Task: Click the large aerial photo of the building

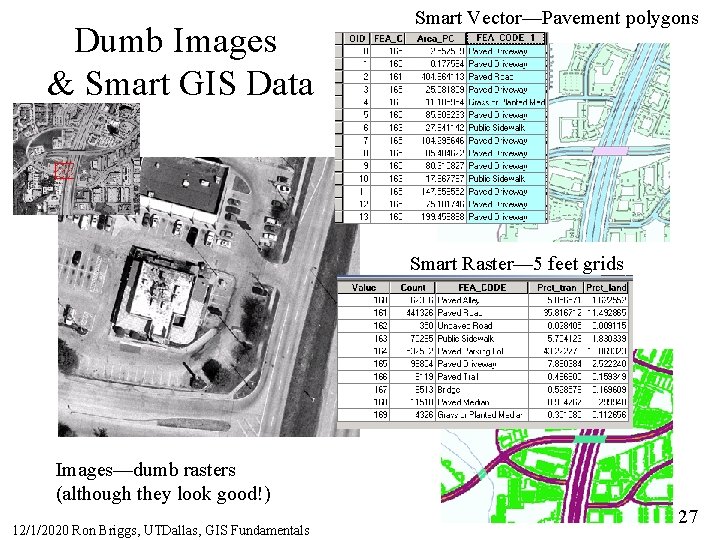Action: point(209,297)
